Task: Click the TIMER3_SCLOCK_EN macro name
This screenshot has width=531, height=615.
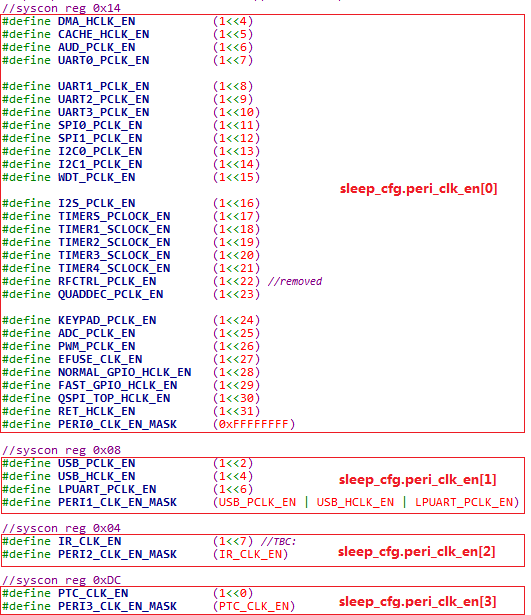Action: 114,255
